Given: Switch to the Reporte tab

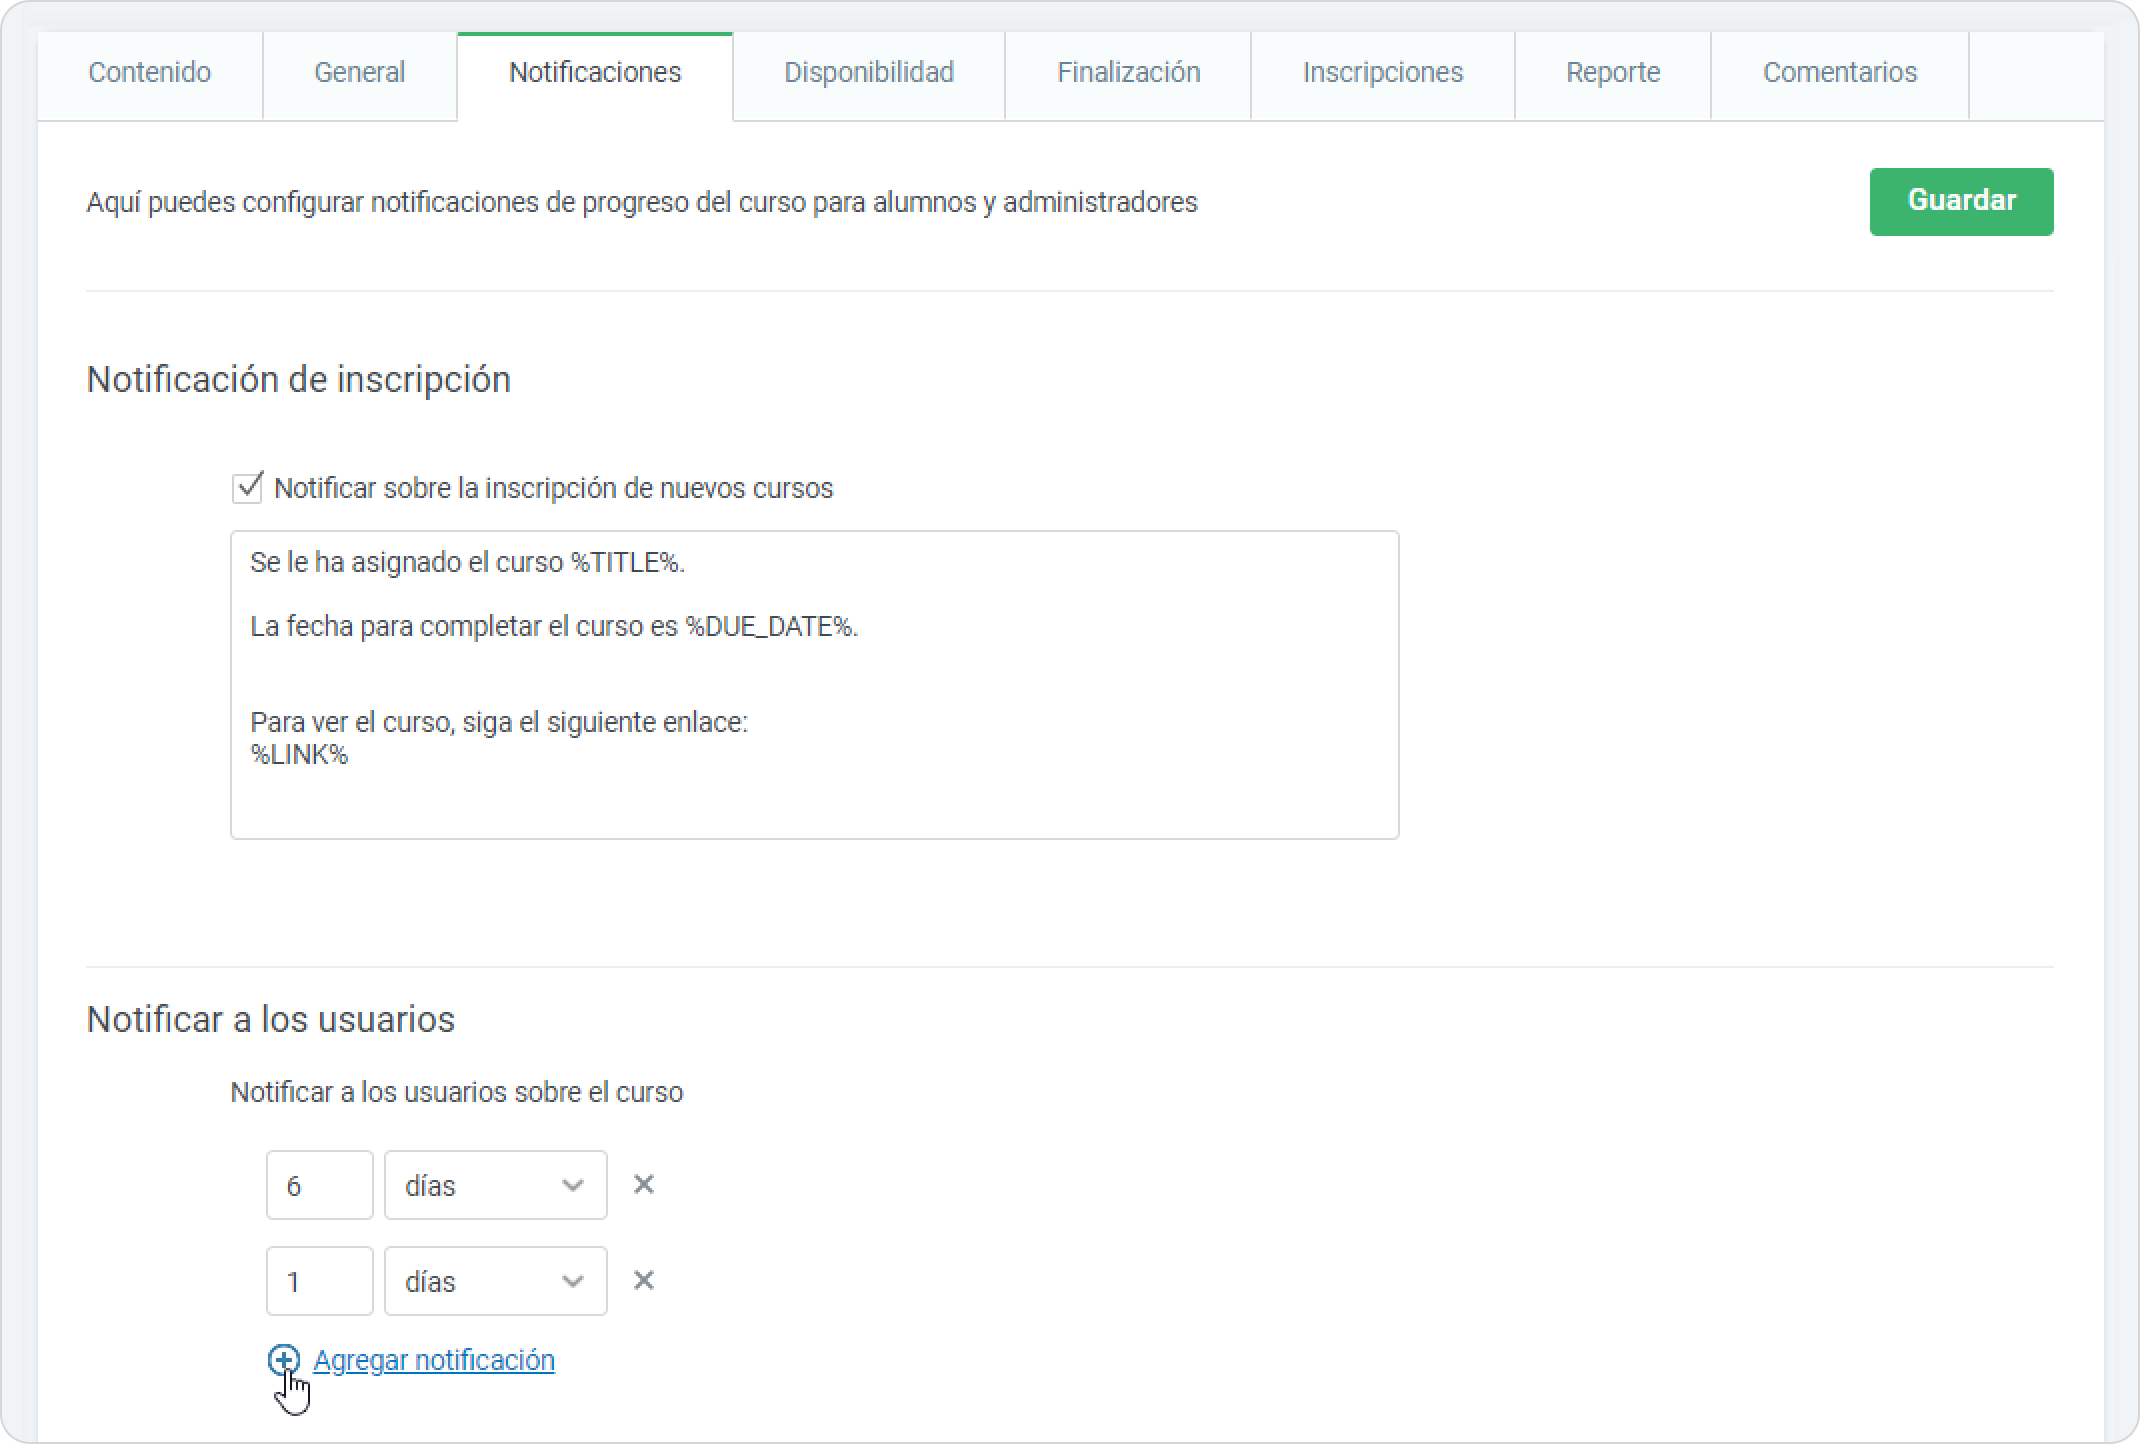Looking at the screenshot, I should pyautogui.click(x=1612, y=73).
